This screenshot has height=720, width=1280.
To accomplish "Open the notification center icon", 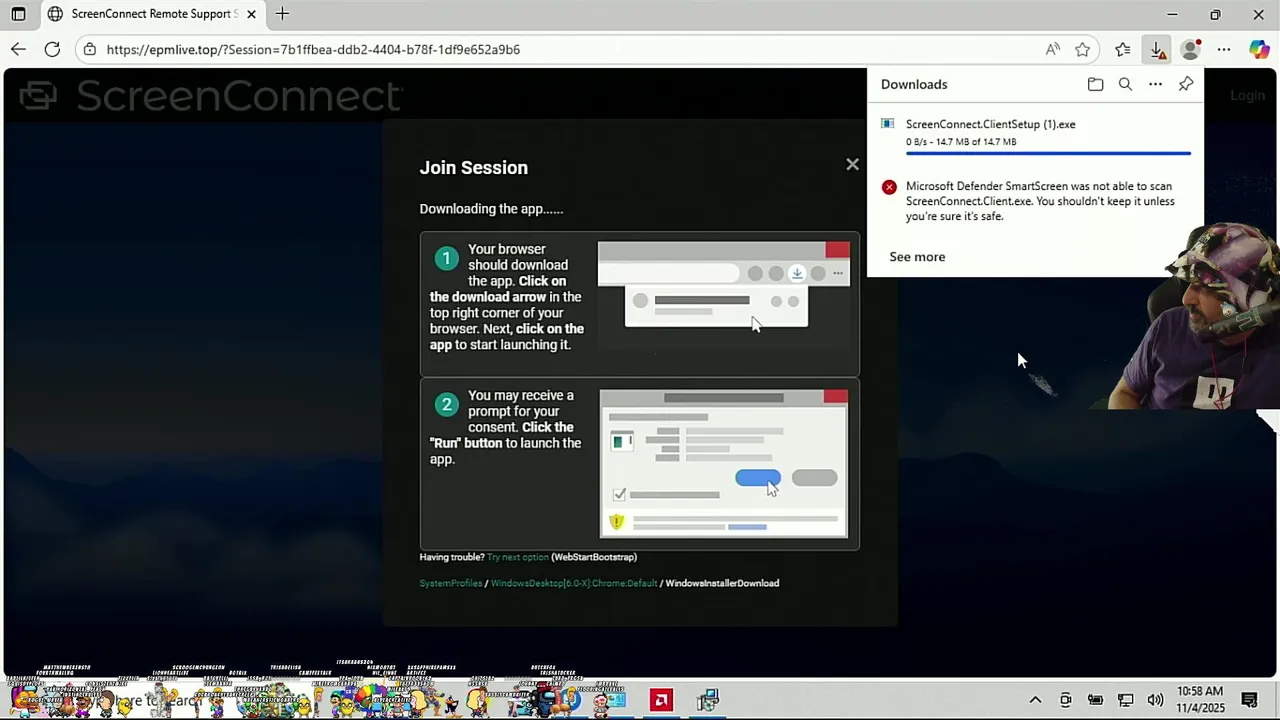I will click(1249, 700).
